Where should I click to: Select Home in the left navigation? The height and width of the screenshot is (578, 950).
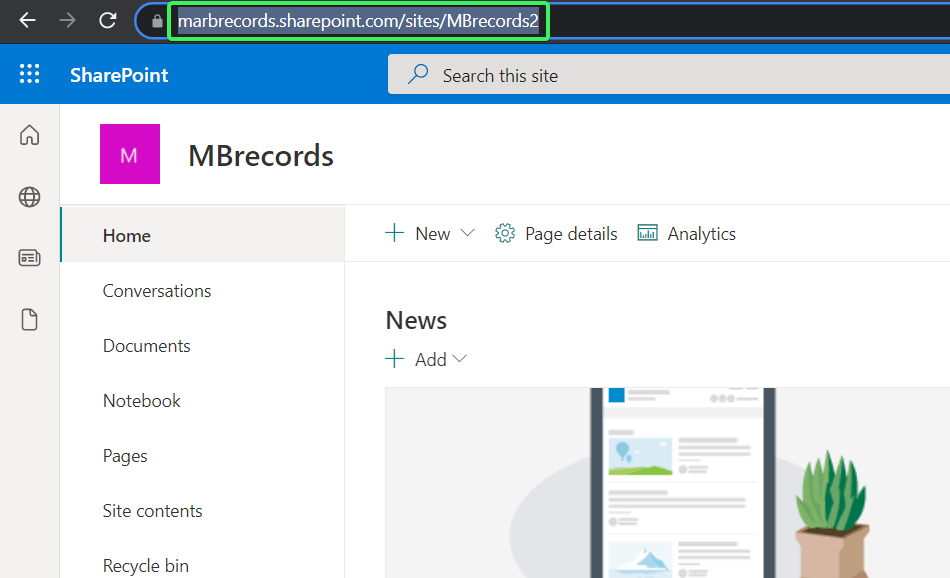click(203, 235)
